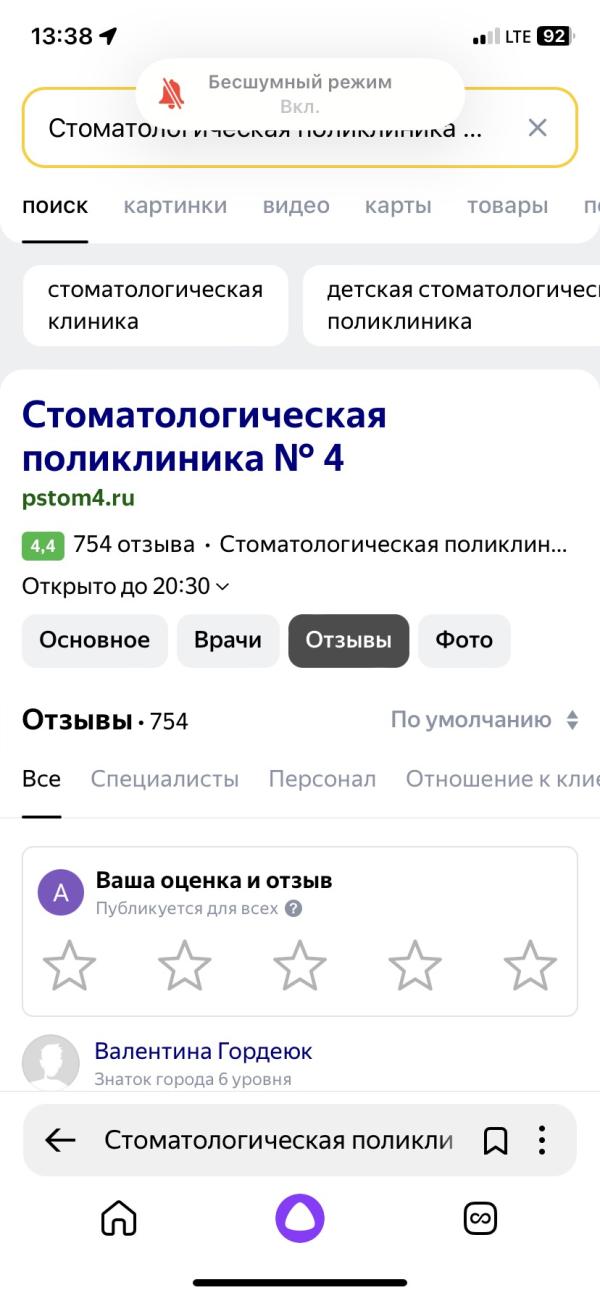Open the tabs switcher icon
Screen dimensions: 600x1297
(481, 1218)
